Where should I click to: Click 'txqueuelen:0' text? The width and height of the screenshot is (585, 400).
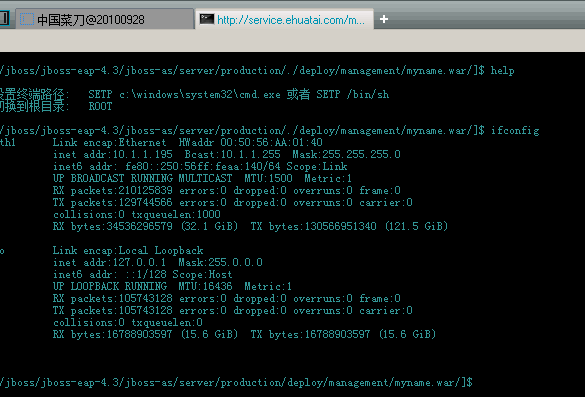click(x=167, y=322)
